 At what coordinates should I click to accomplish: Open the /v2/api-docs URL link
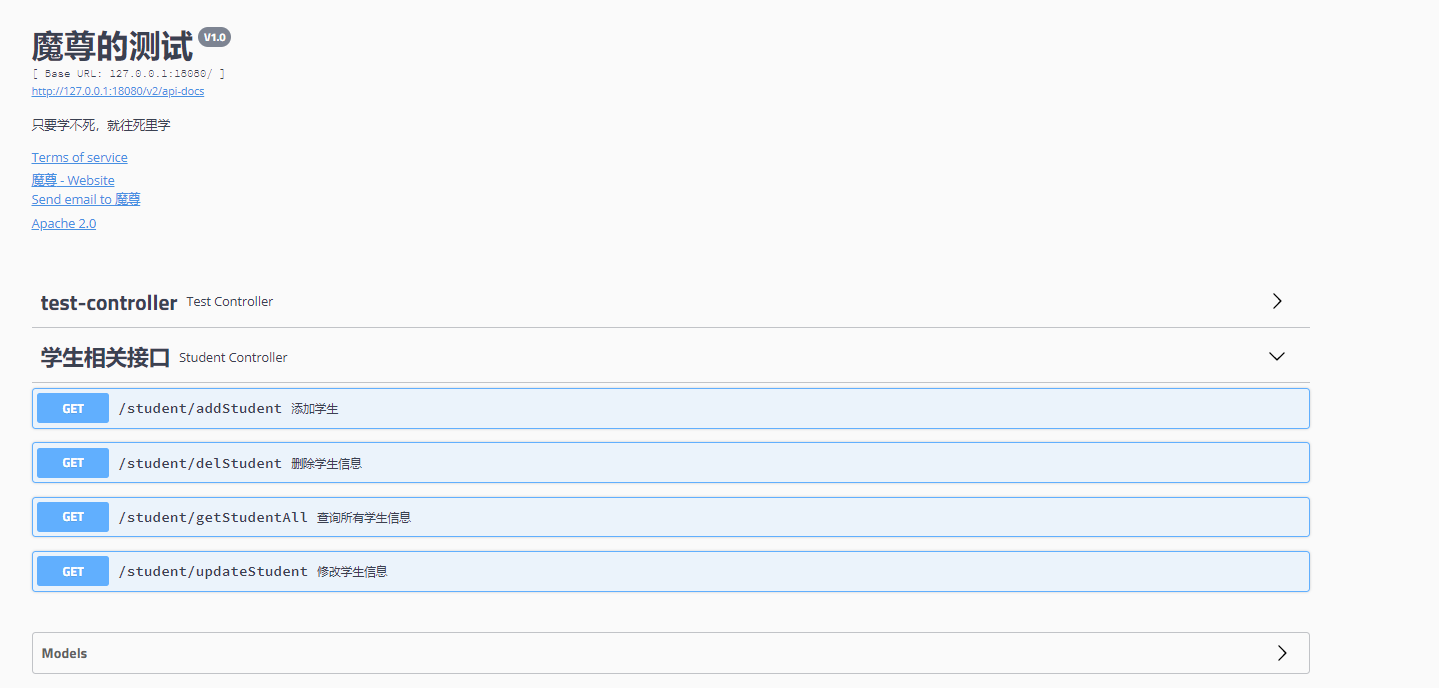pos(118,91)
